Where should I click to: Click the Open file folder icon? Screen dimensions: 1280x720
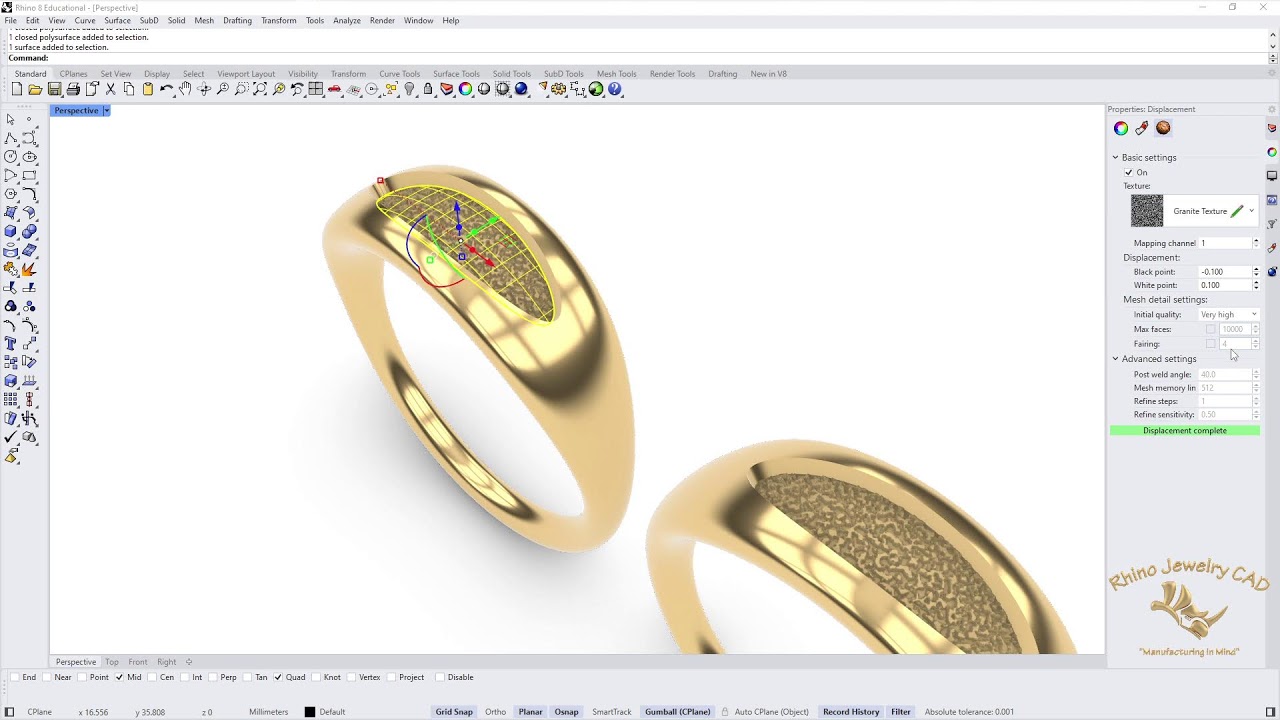(x=35, y=89)
